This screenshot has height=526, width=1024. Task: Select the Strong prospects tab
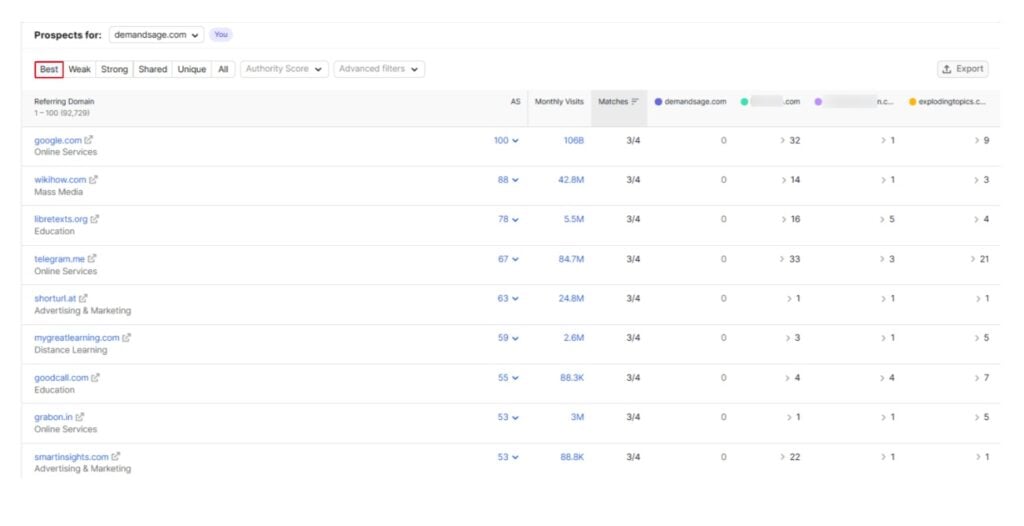114,69
